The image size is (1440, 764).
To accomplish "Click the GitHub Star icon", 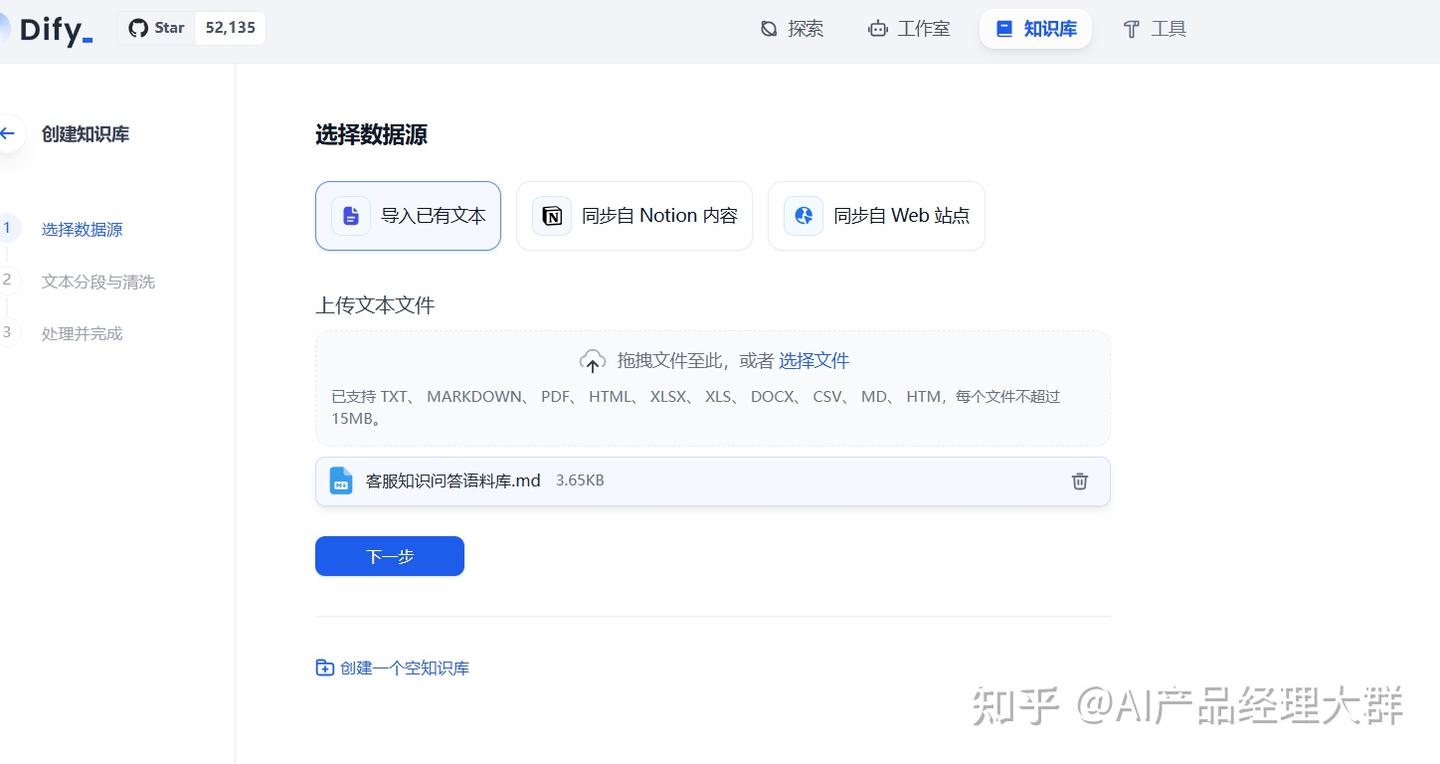I will click(138, 28).
